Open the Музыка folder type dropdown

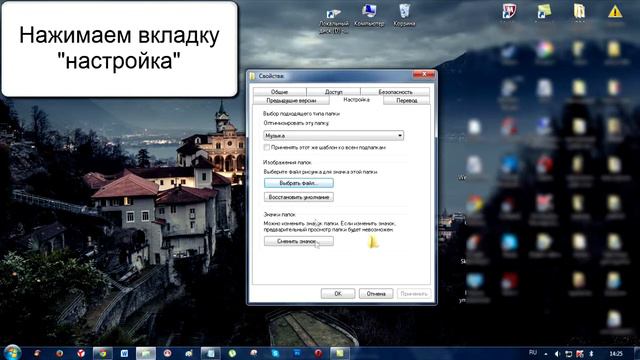[x=333, y=136]
